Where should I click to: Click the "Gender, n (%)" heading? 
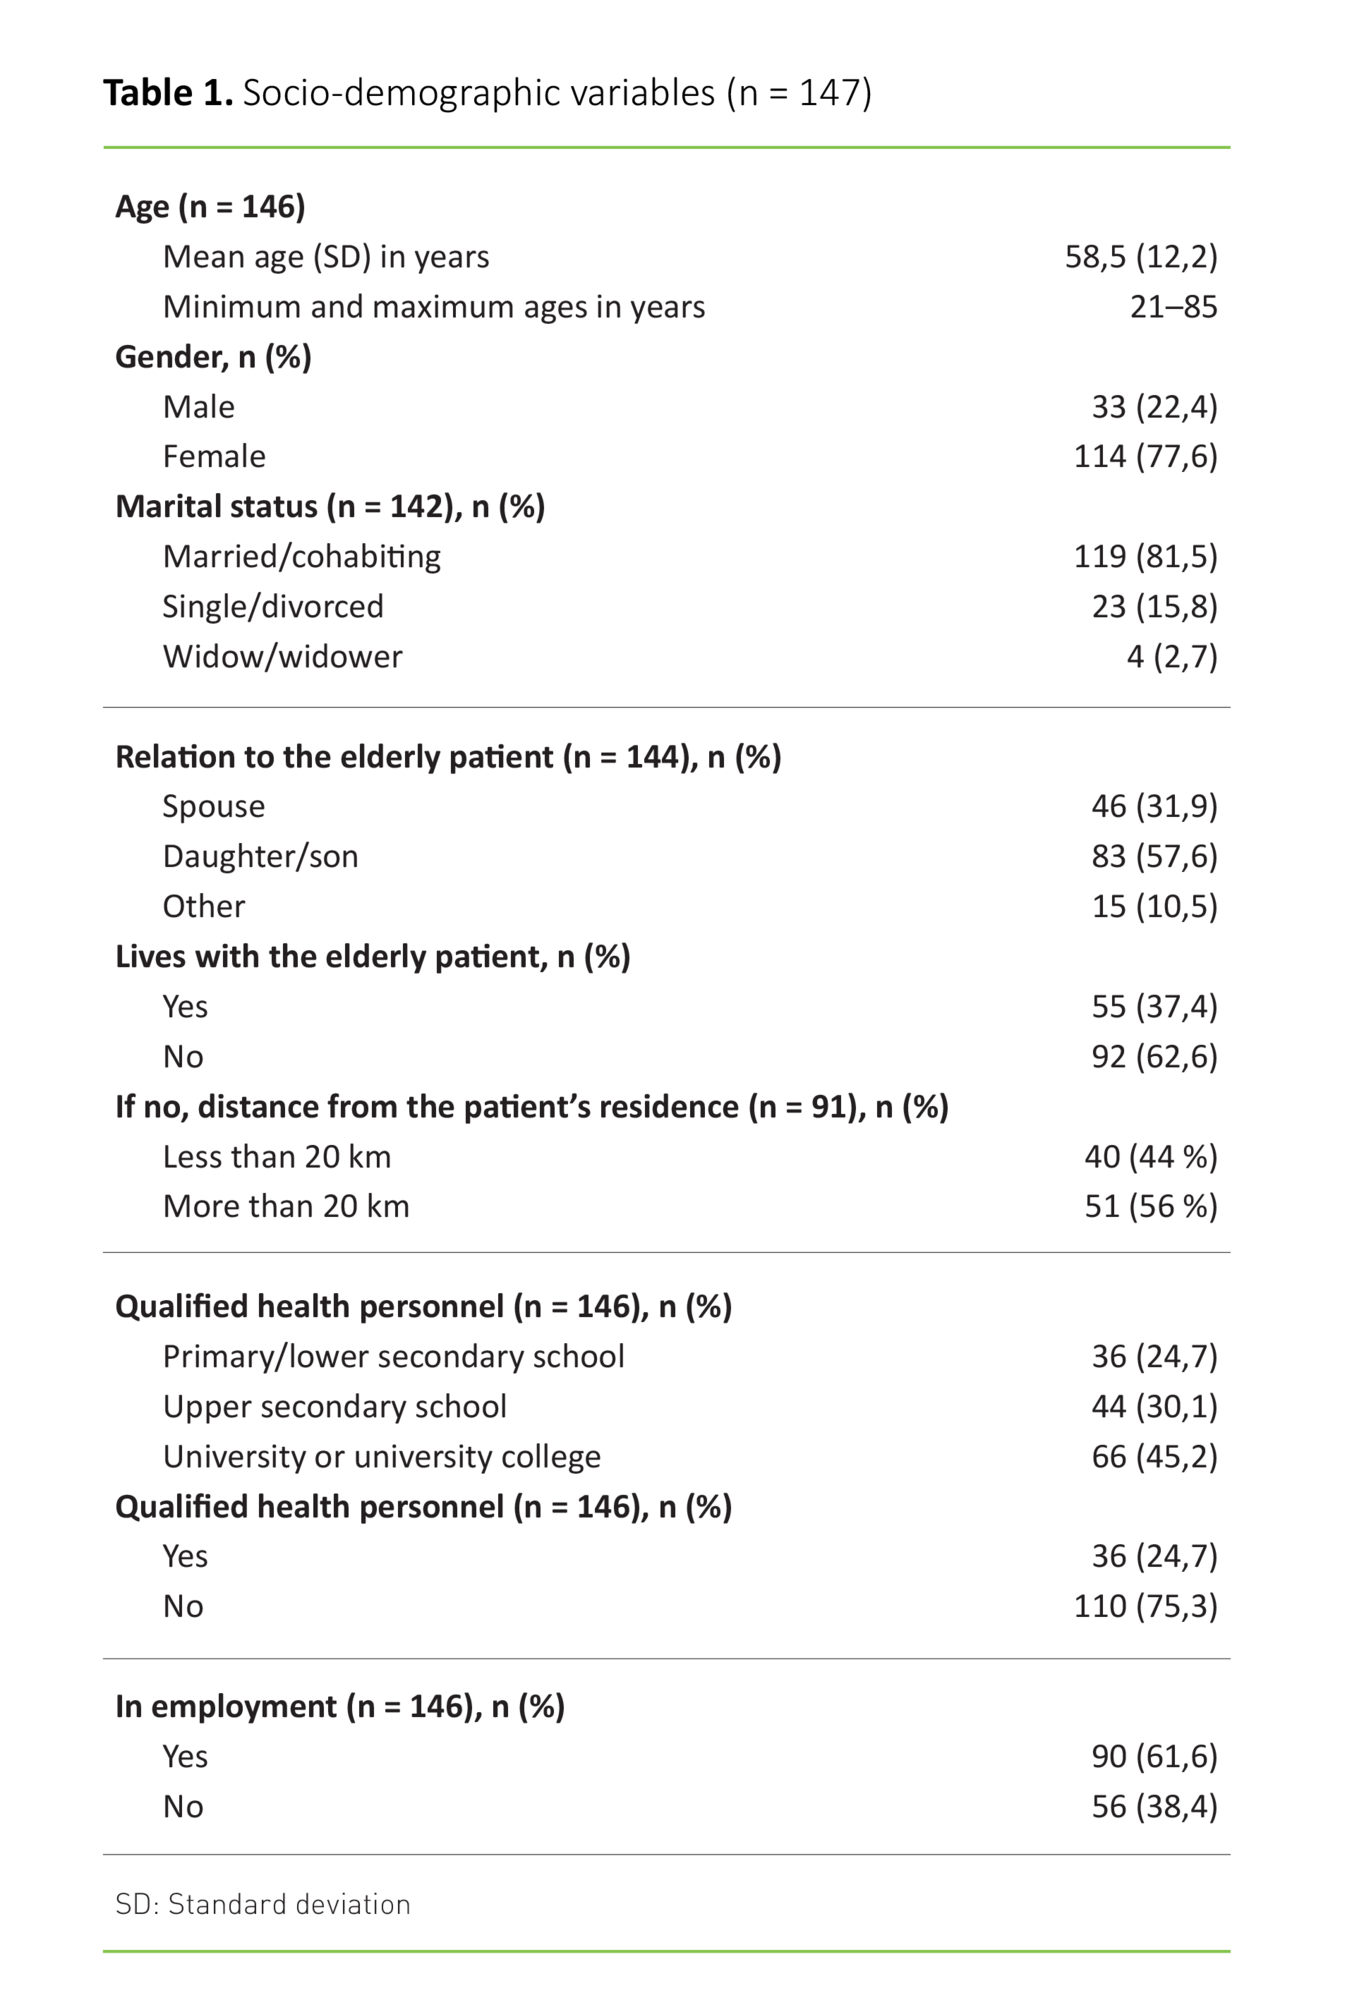pyautogui.click(x=213, y=357)
